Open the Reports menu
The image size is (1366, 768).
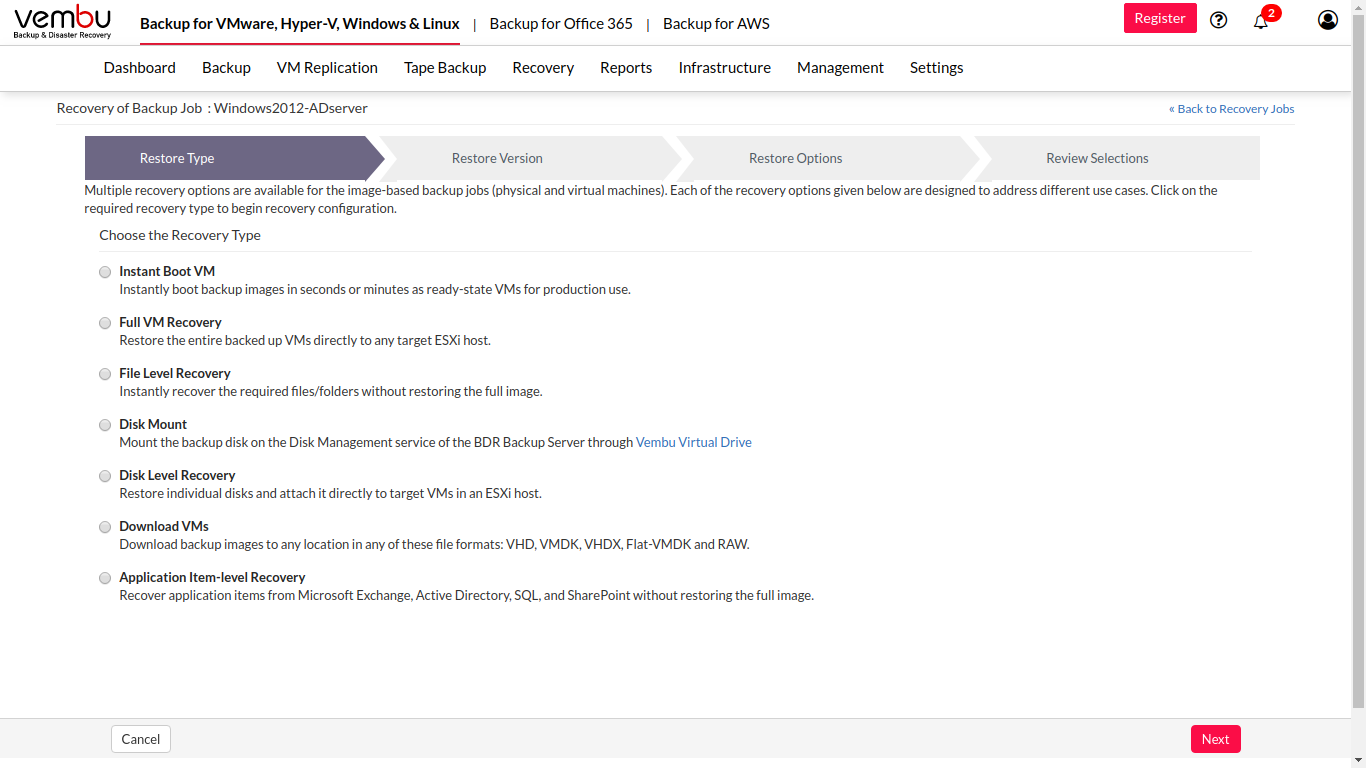point(626,68)
